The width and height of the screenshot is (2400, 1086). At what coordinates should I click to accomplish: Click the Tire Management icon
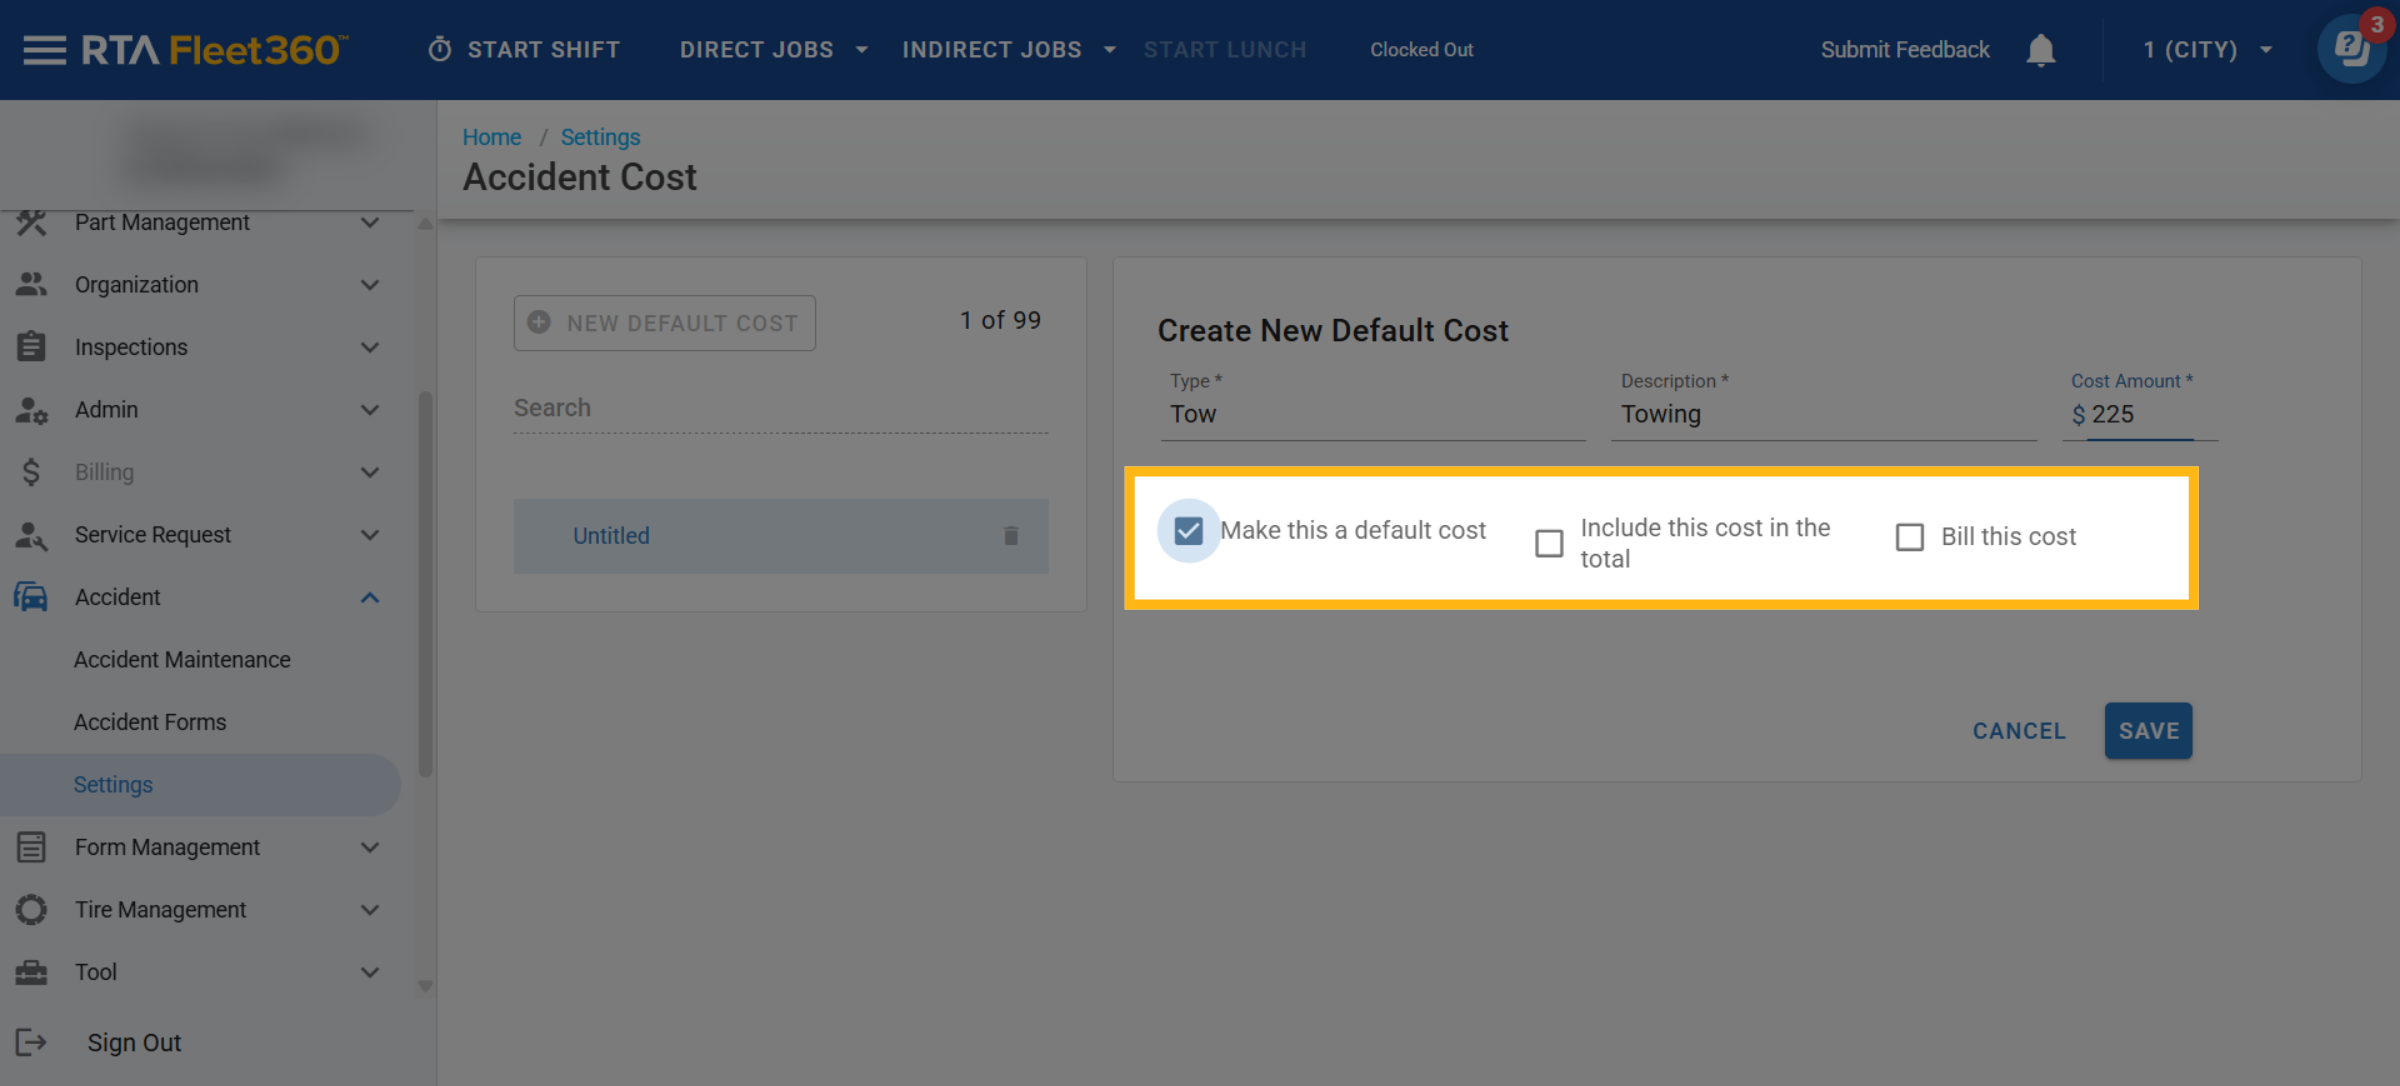click(x=31, y=909)
